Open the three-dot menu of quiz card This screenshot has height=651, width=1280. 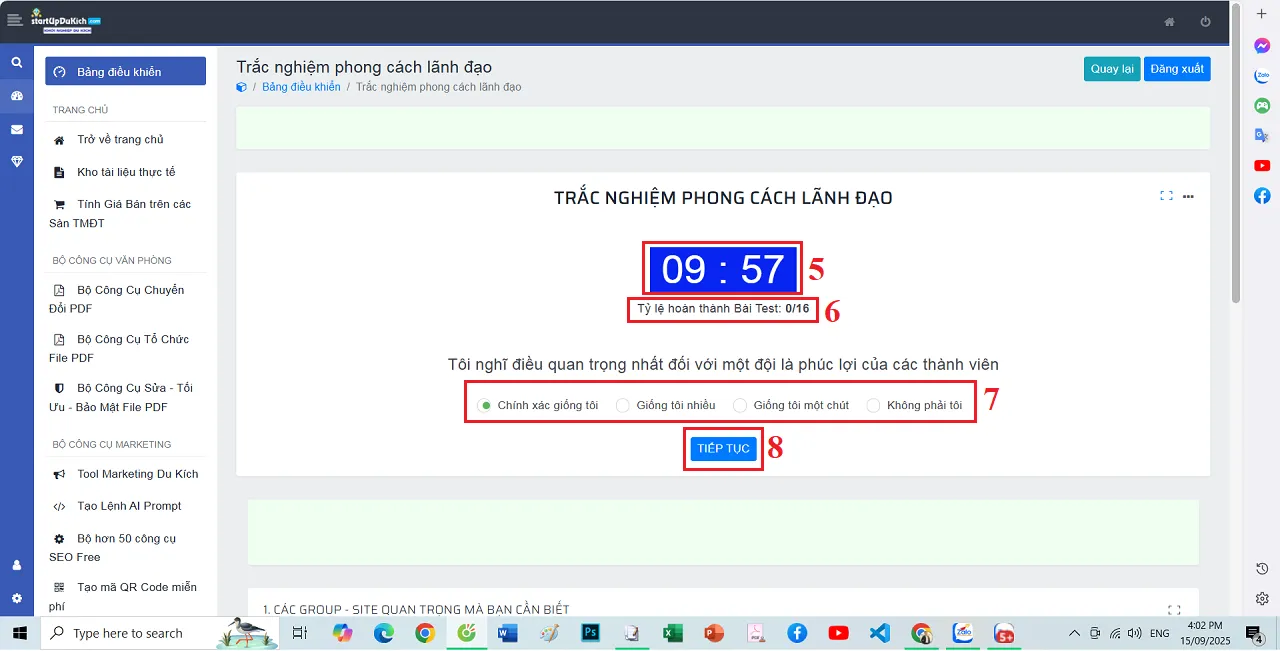[1188, 196]
